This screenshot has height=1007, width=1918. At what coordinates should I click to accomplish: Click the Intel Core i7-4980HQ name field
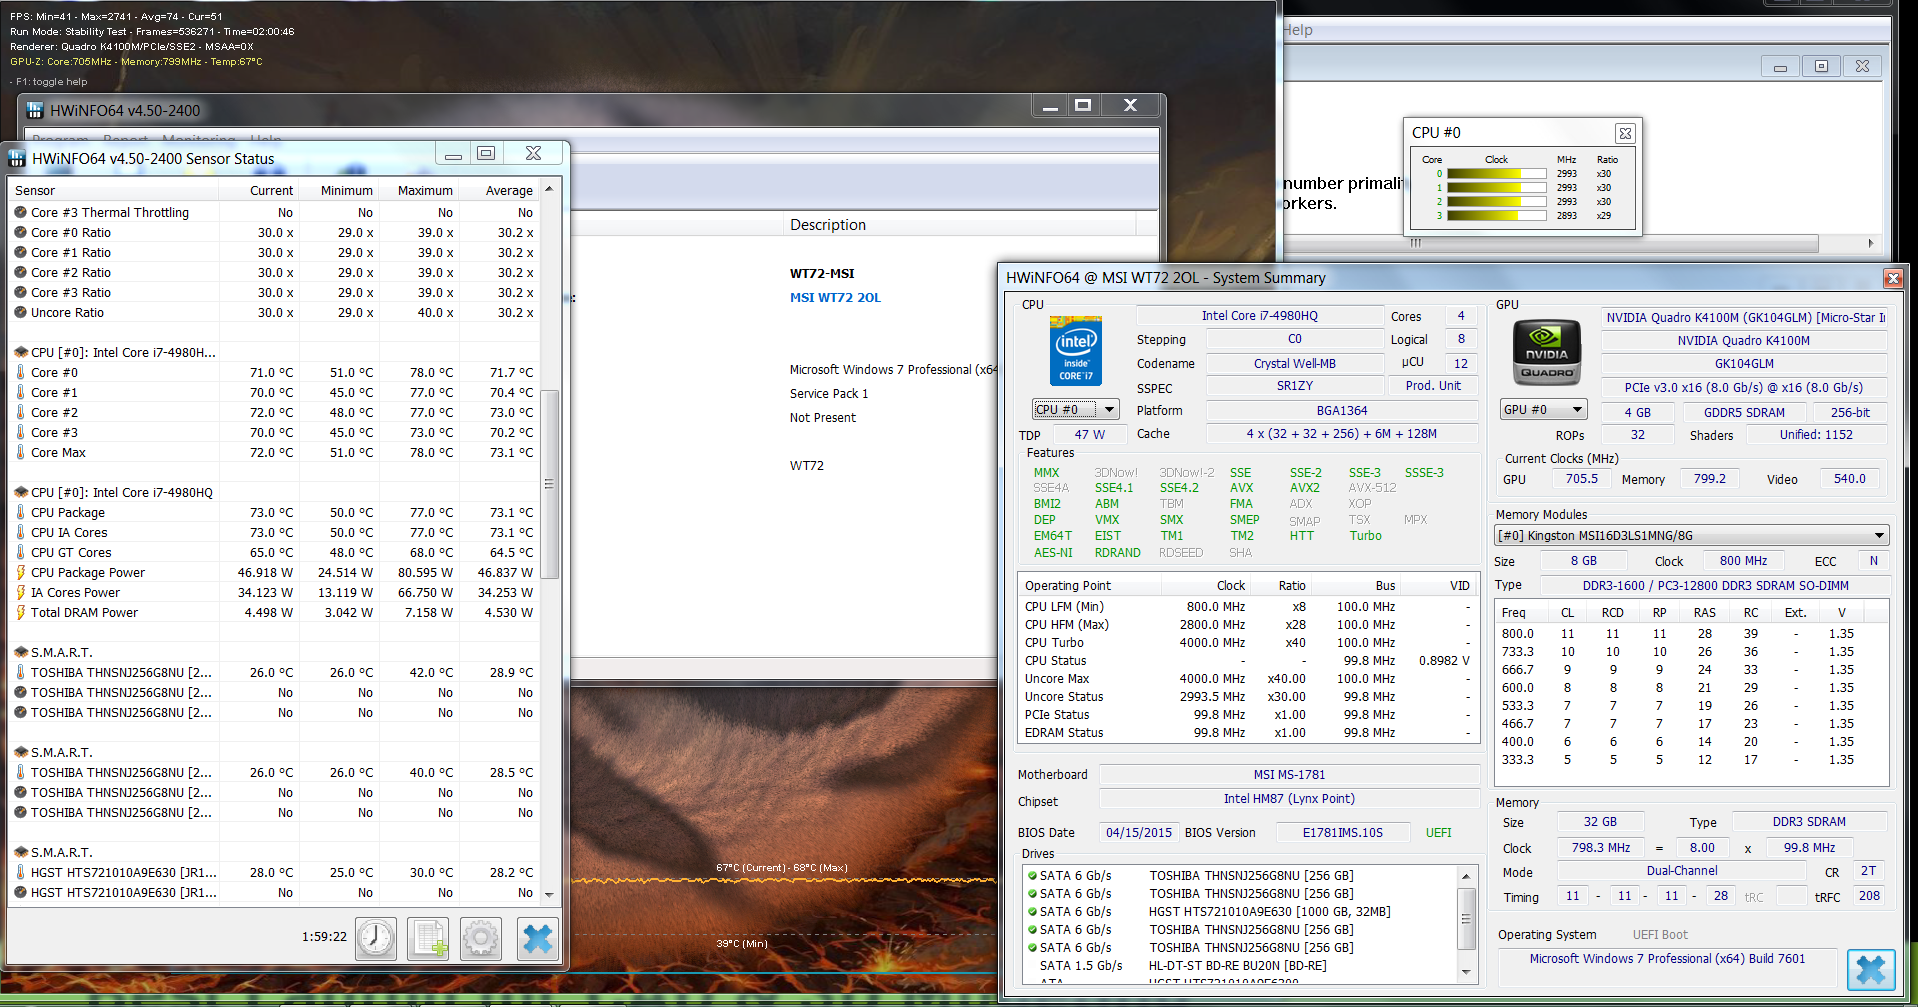(x=1259, y=315)
